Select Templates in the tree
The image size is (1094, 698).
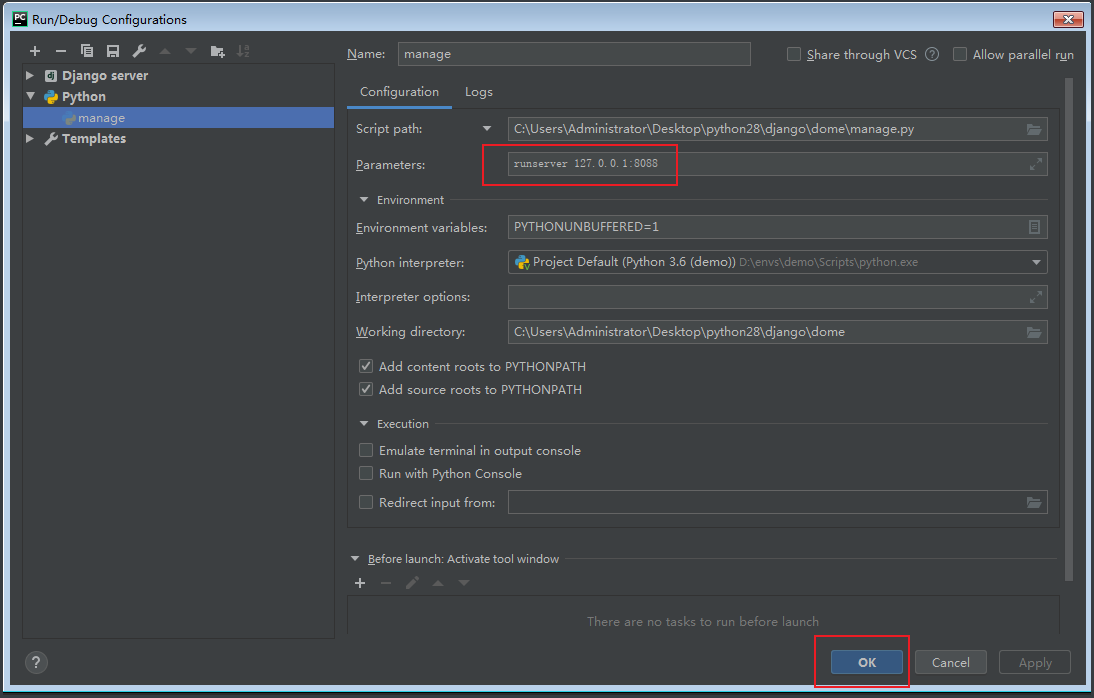coord(93,138)
